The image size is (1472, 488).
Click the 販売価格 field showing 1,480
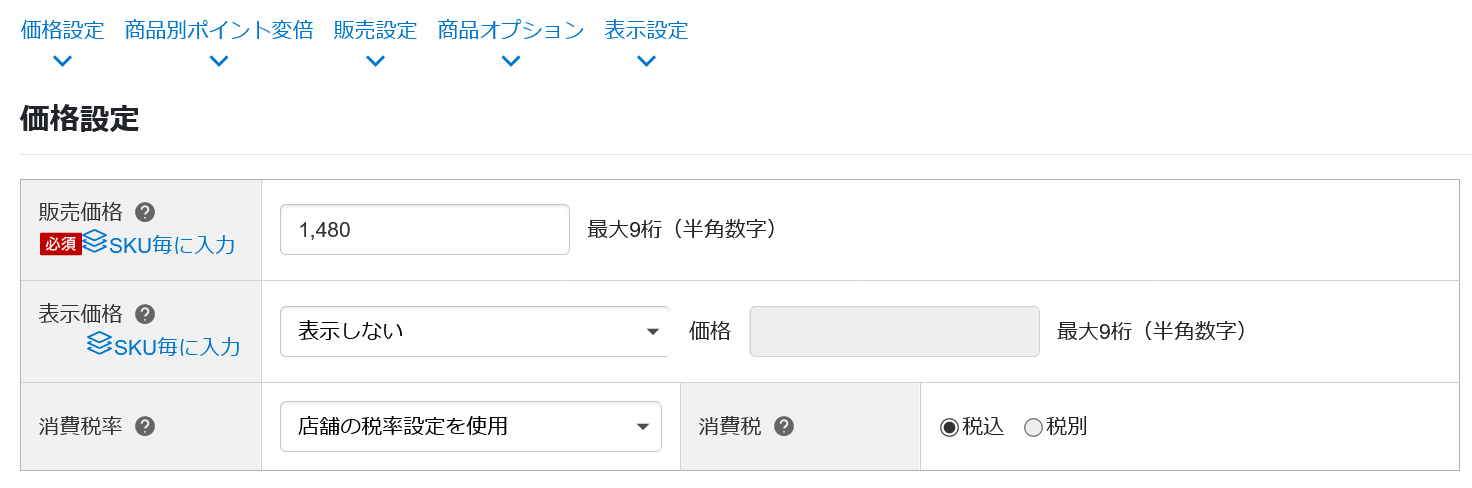tap(425, 230)
